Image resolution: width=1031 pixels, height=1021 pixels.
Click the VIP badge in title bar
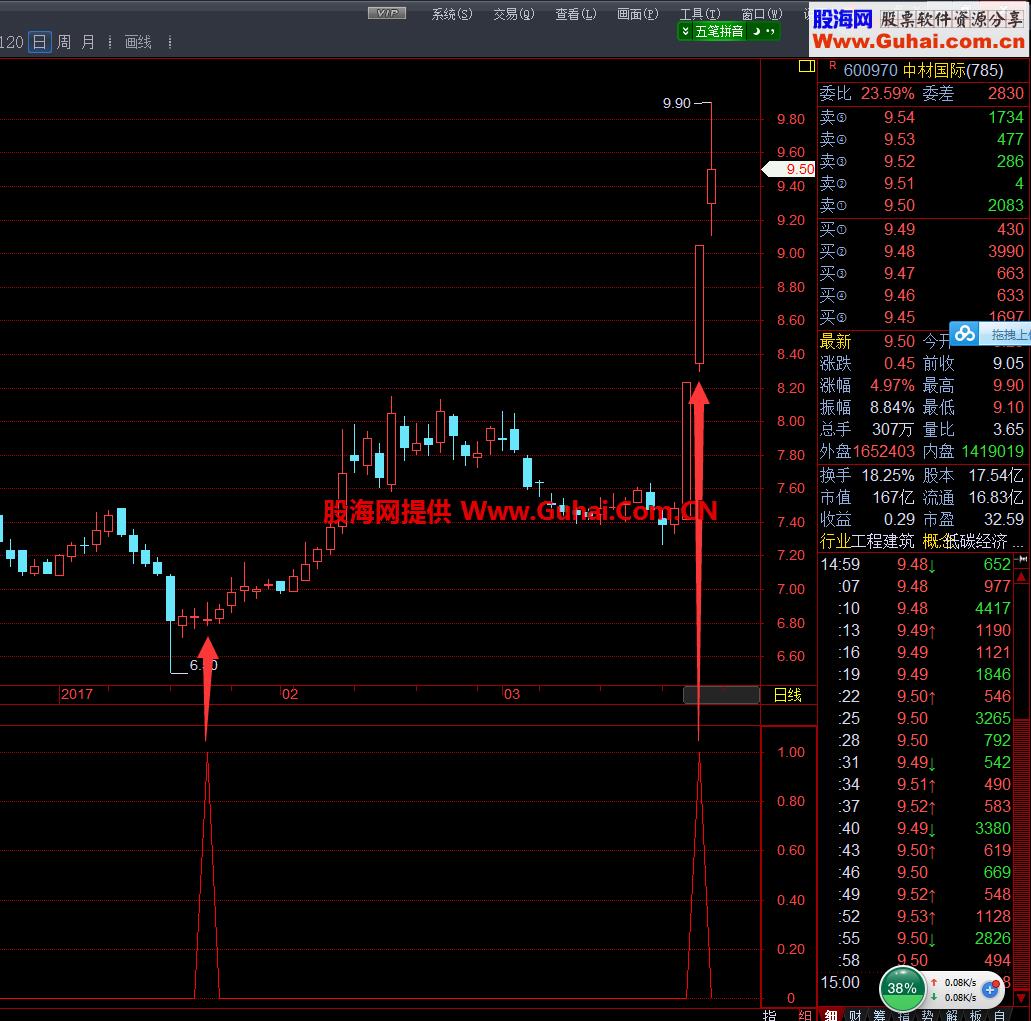coord(386,13)
